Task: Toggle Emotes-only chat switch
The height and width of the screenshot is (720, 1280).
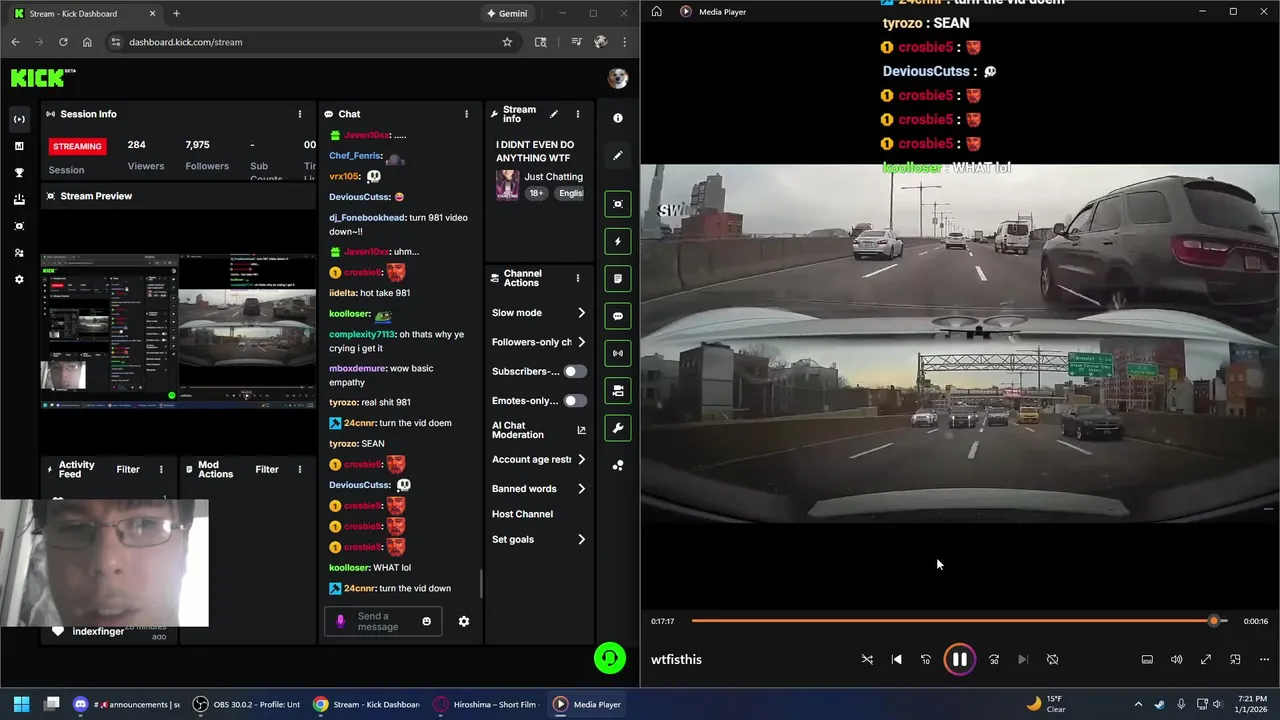Action: pos(575,401)
